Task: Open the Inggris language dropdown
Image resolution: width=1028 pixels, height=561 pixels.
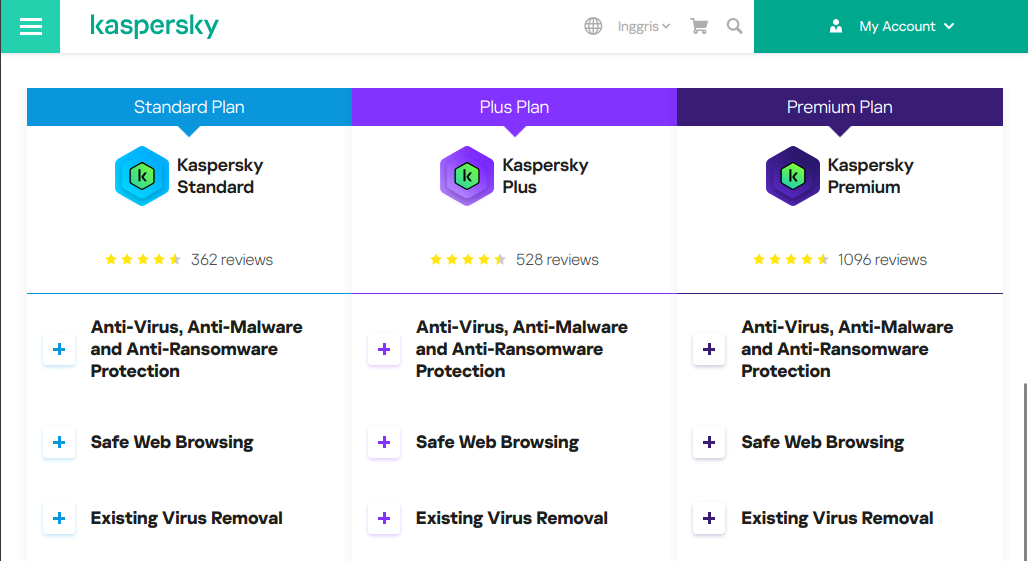Action: click(643, 26)
